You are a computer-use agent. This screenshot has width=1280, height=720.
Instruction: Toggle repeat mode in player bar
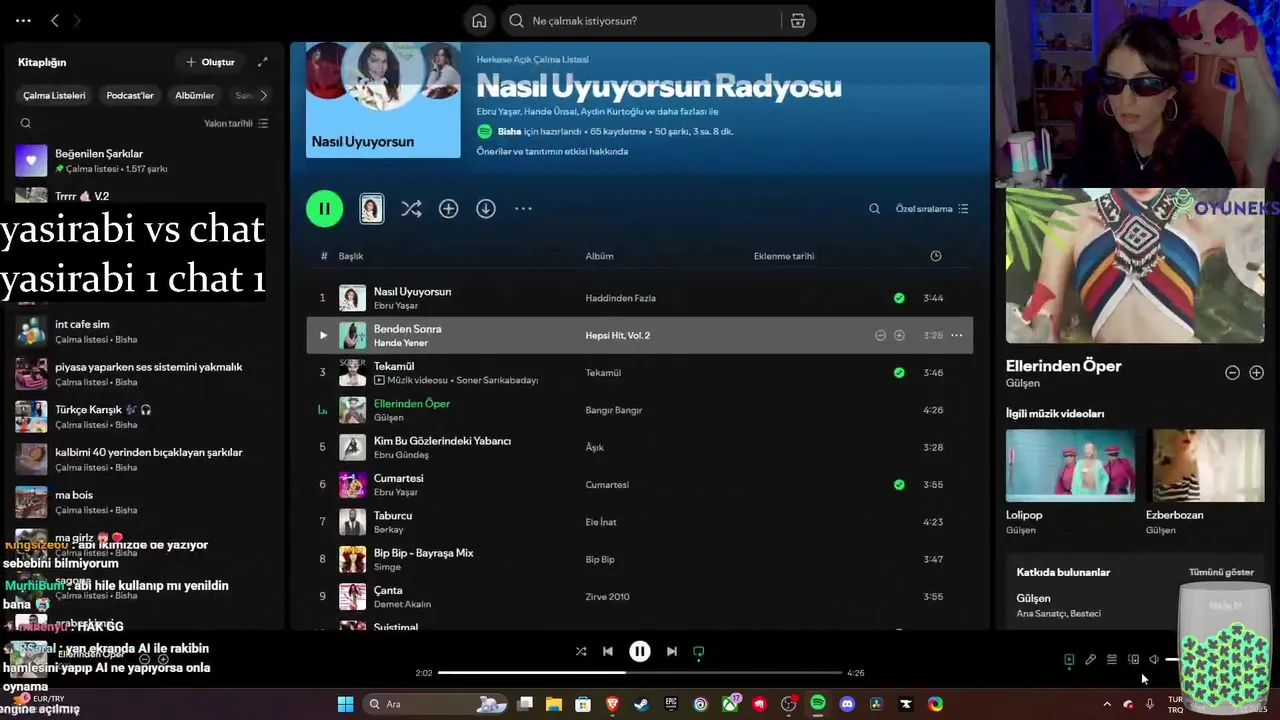pos(698,651)
